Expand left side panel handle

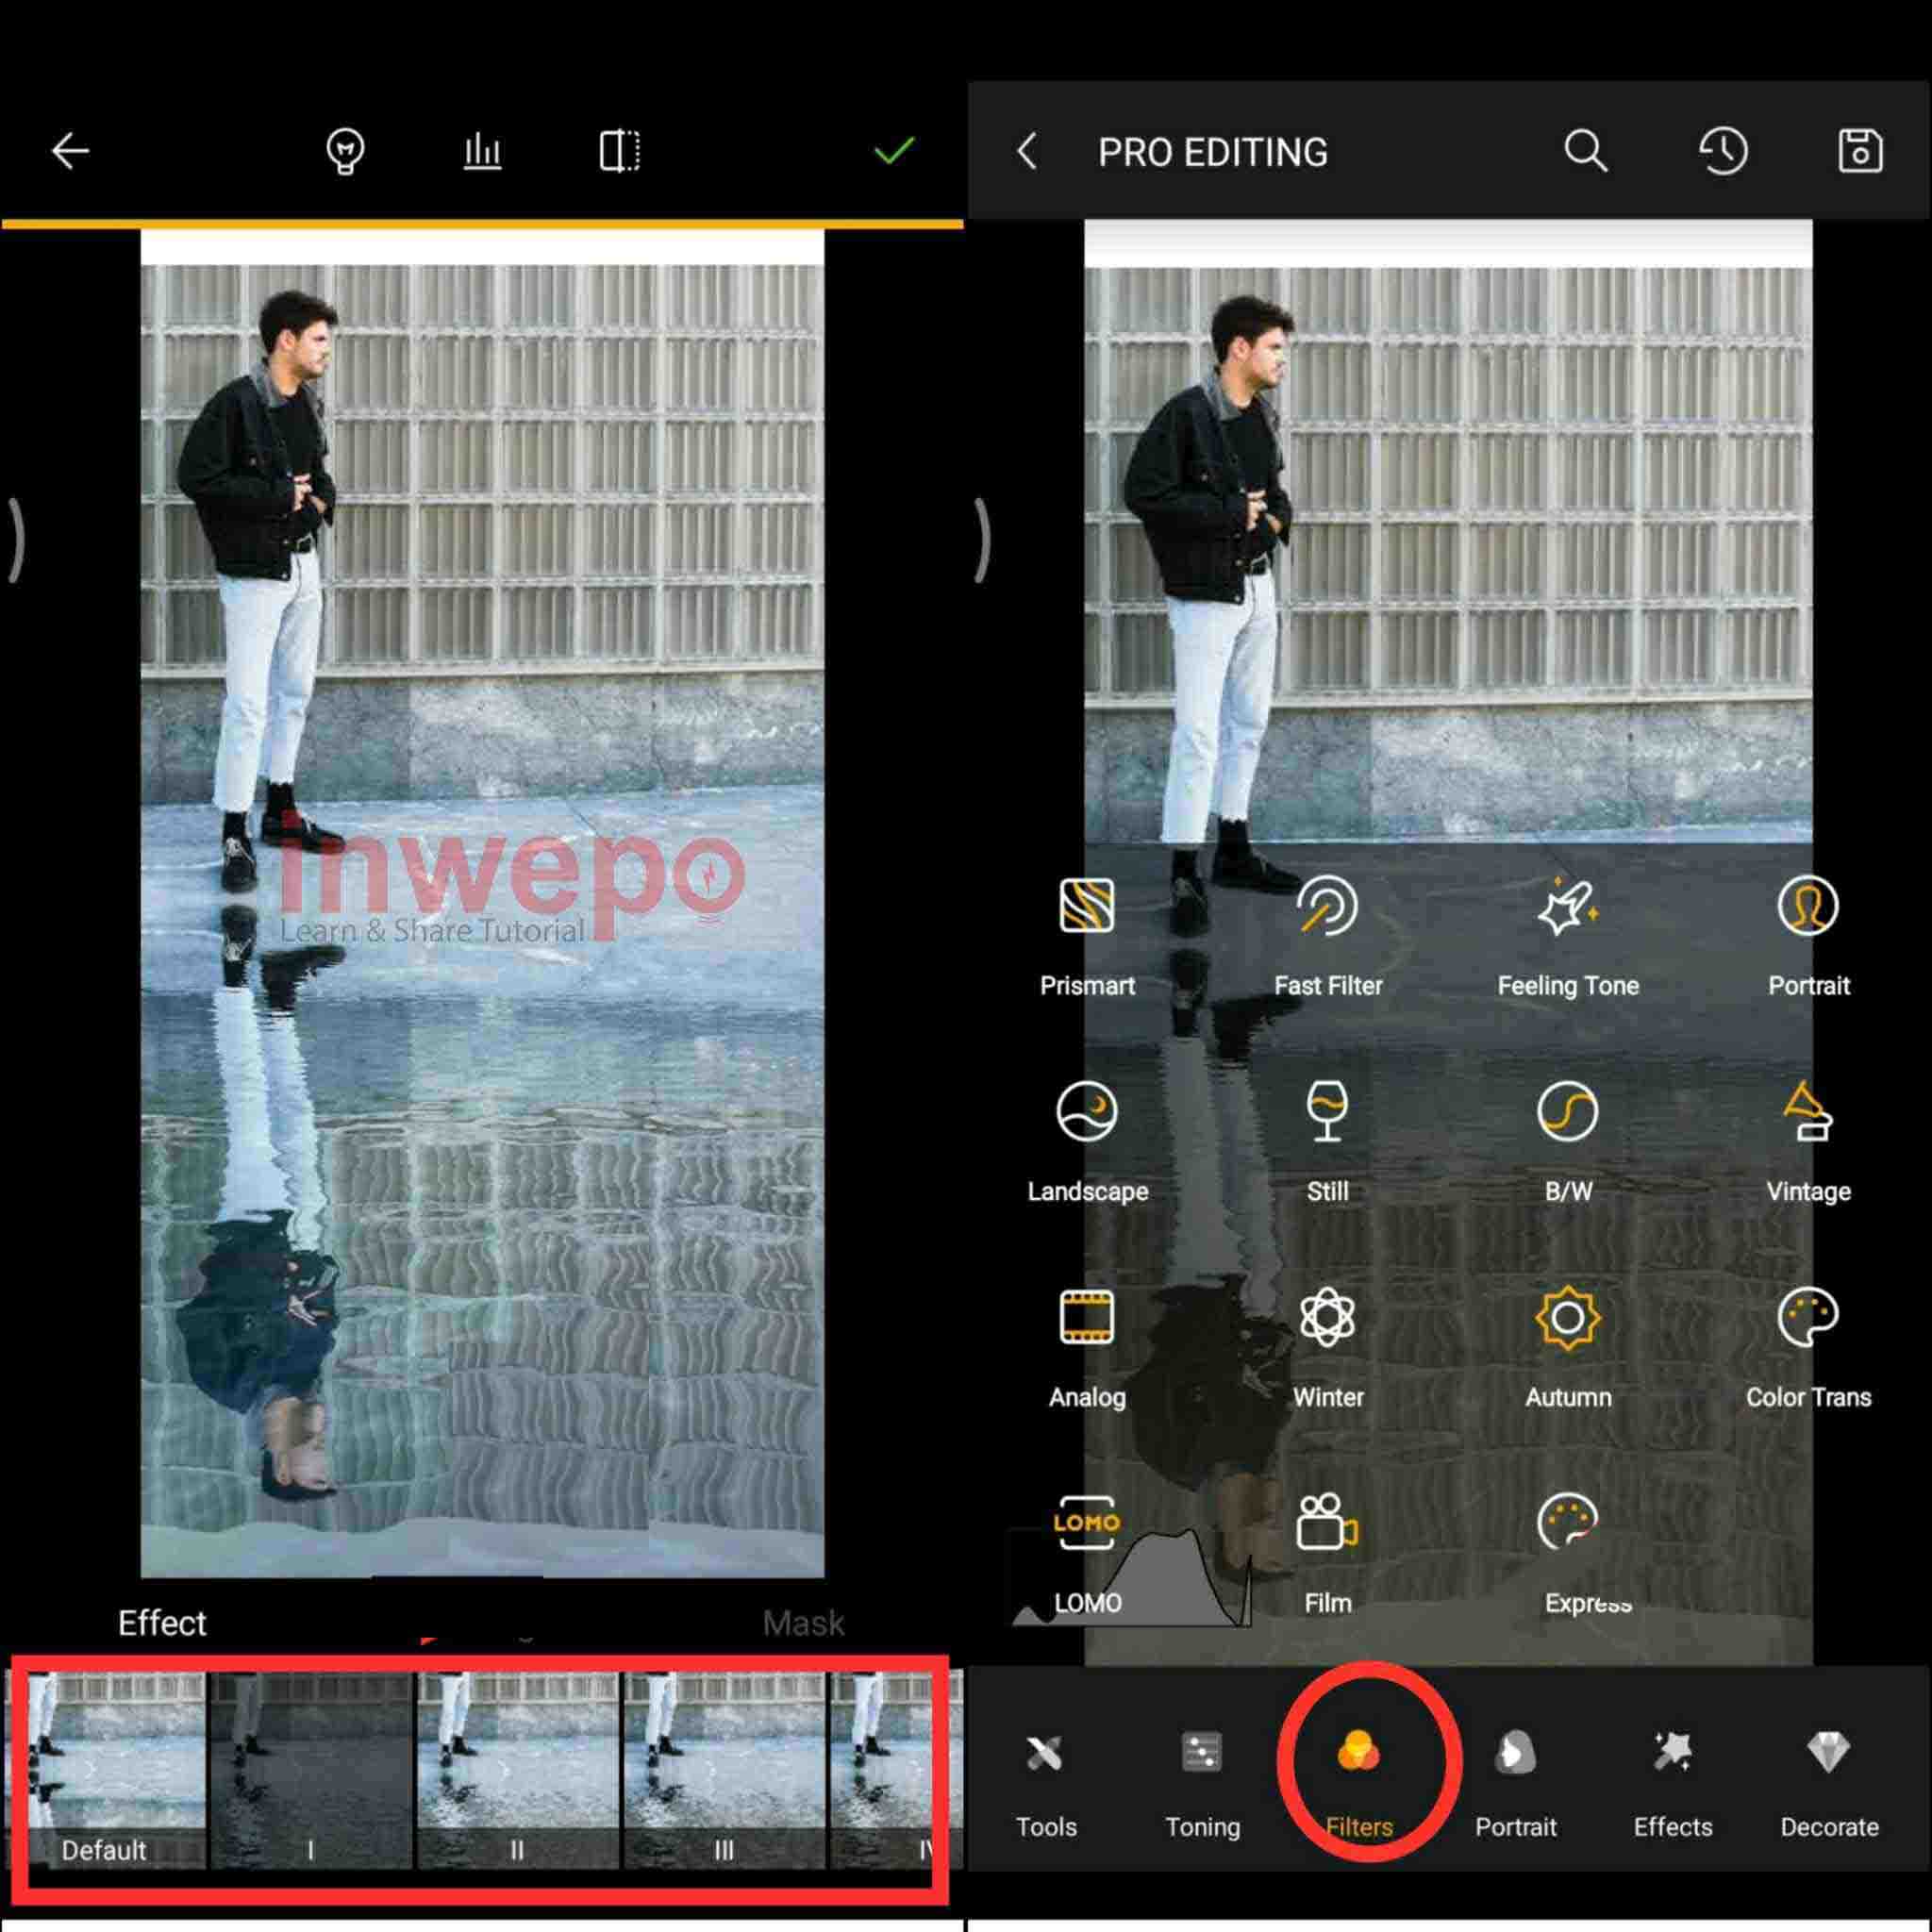pyautogui.click(x=16, y=540)
